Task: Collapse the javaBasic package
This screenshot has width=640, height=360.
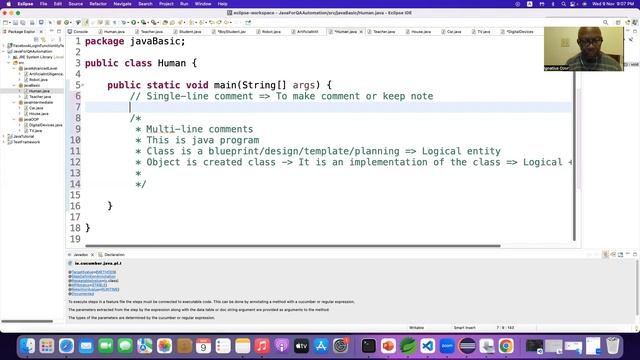Action: [x=14, y=85]
